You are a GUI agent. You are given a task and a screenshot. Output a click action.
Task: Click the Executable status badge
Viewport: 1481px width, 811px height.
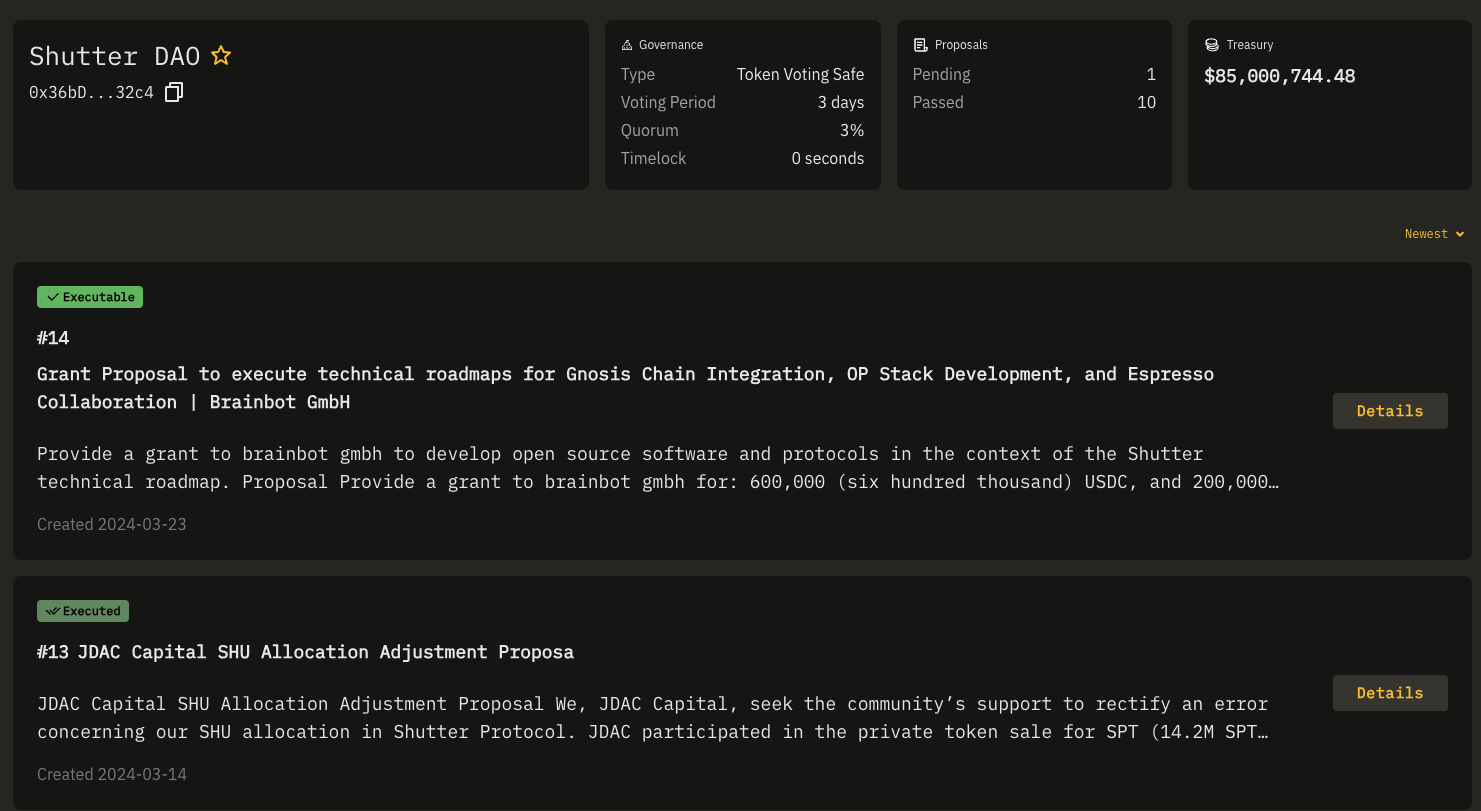pyautogui.click(x=90, y=297)
